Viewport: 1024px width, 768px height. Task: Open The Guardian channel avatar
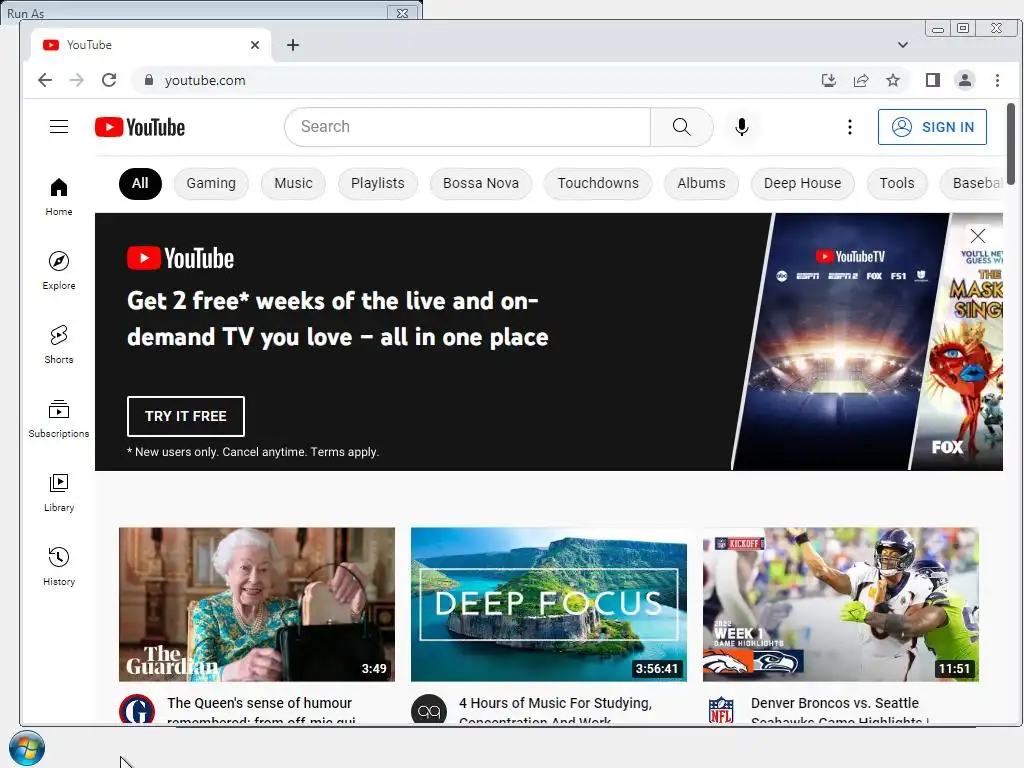click(x=137, y=709)
